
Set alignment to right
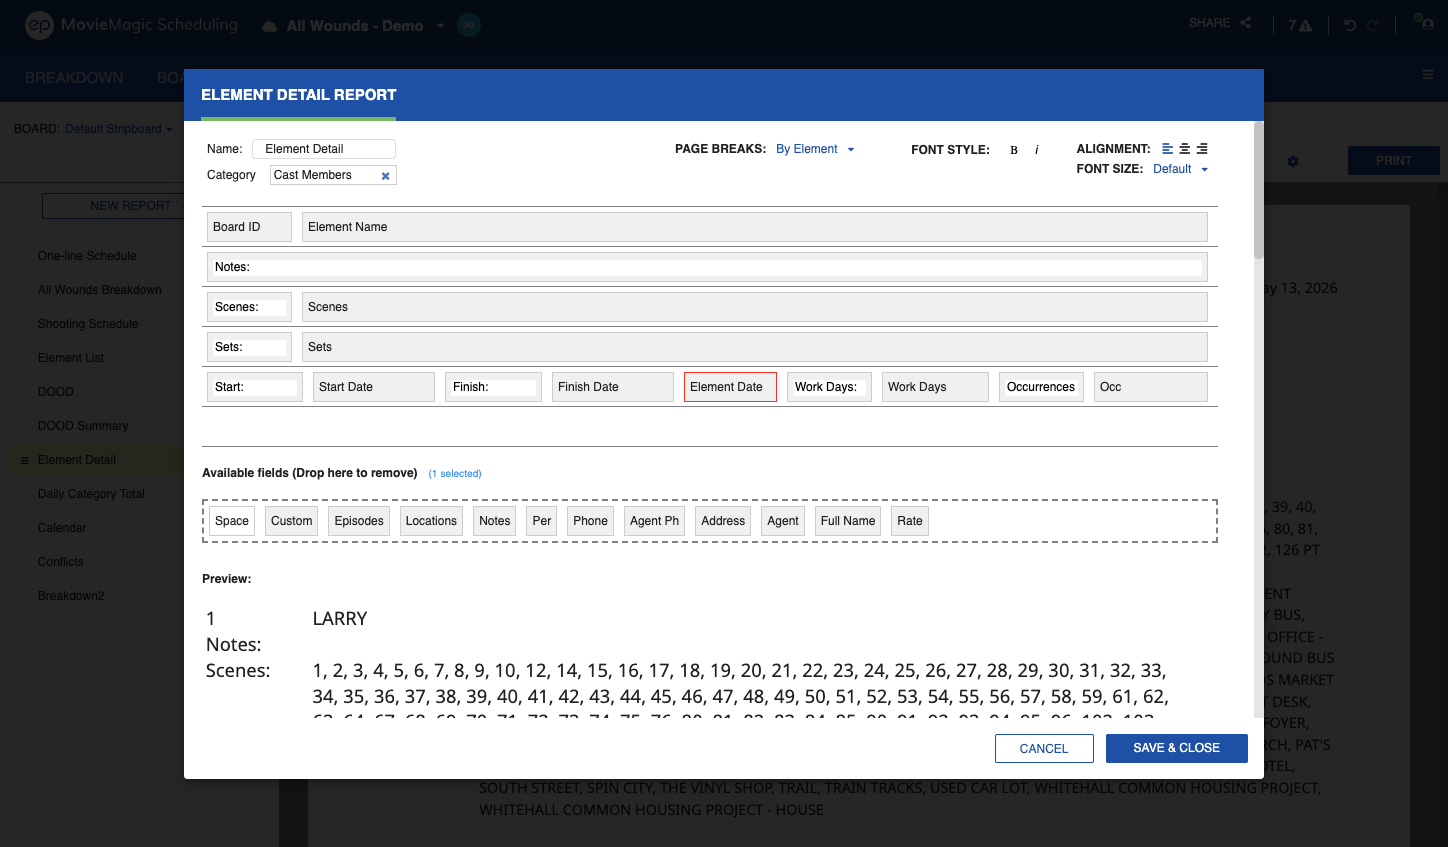1202,149
